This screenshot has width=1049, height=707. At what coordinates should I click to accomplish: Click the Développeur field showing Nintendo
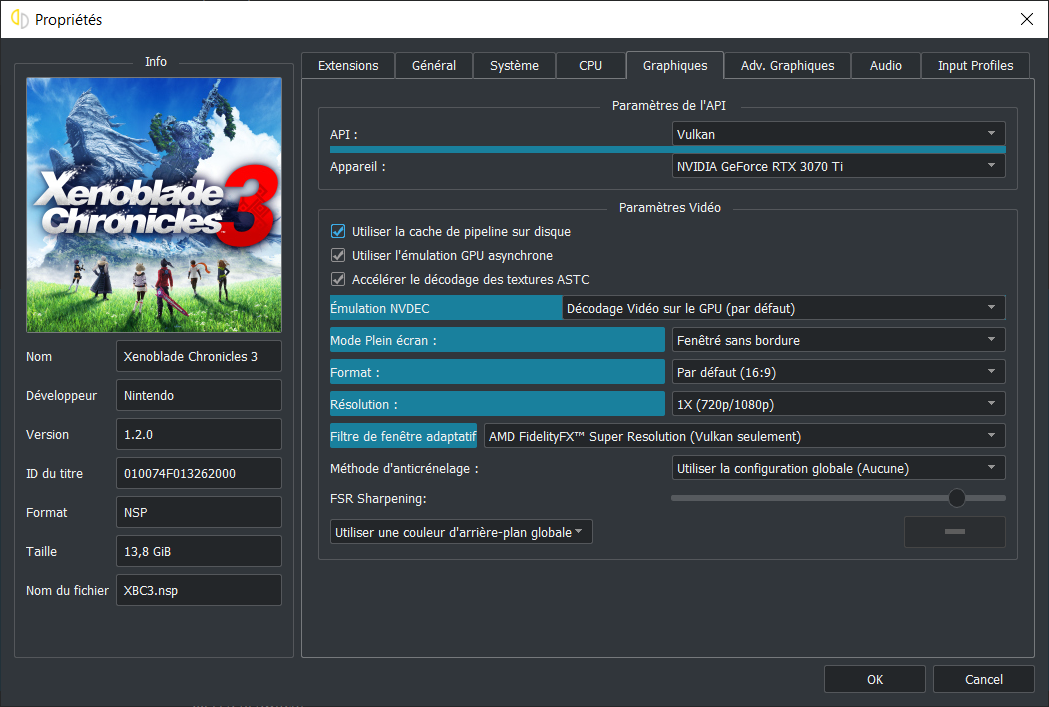click(x=199, y=395)
